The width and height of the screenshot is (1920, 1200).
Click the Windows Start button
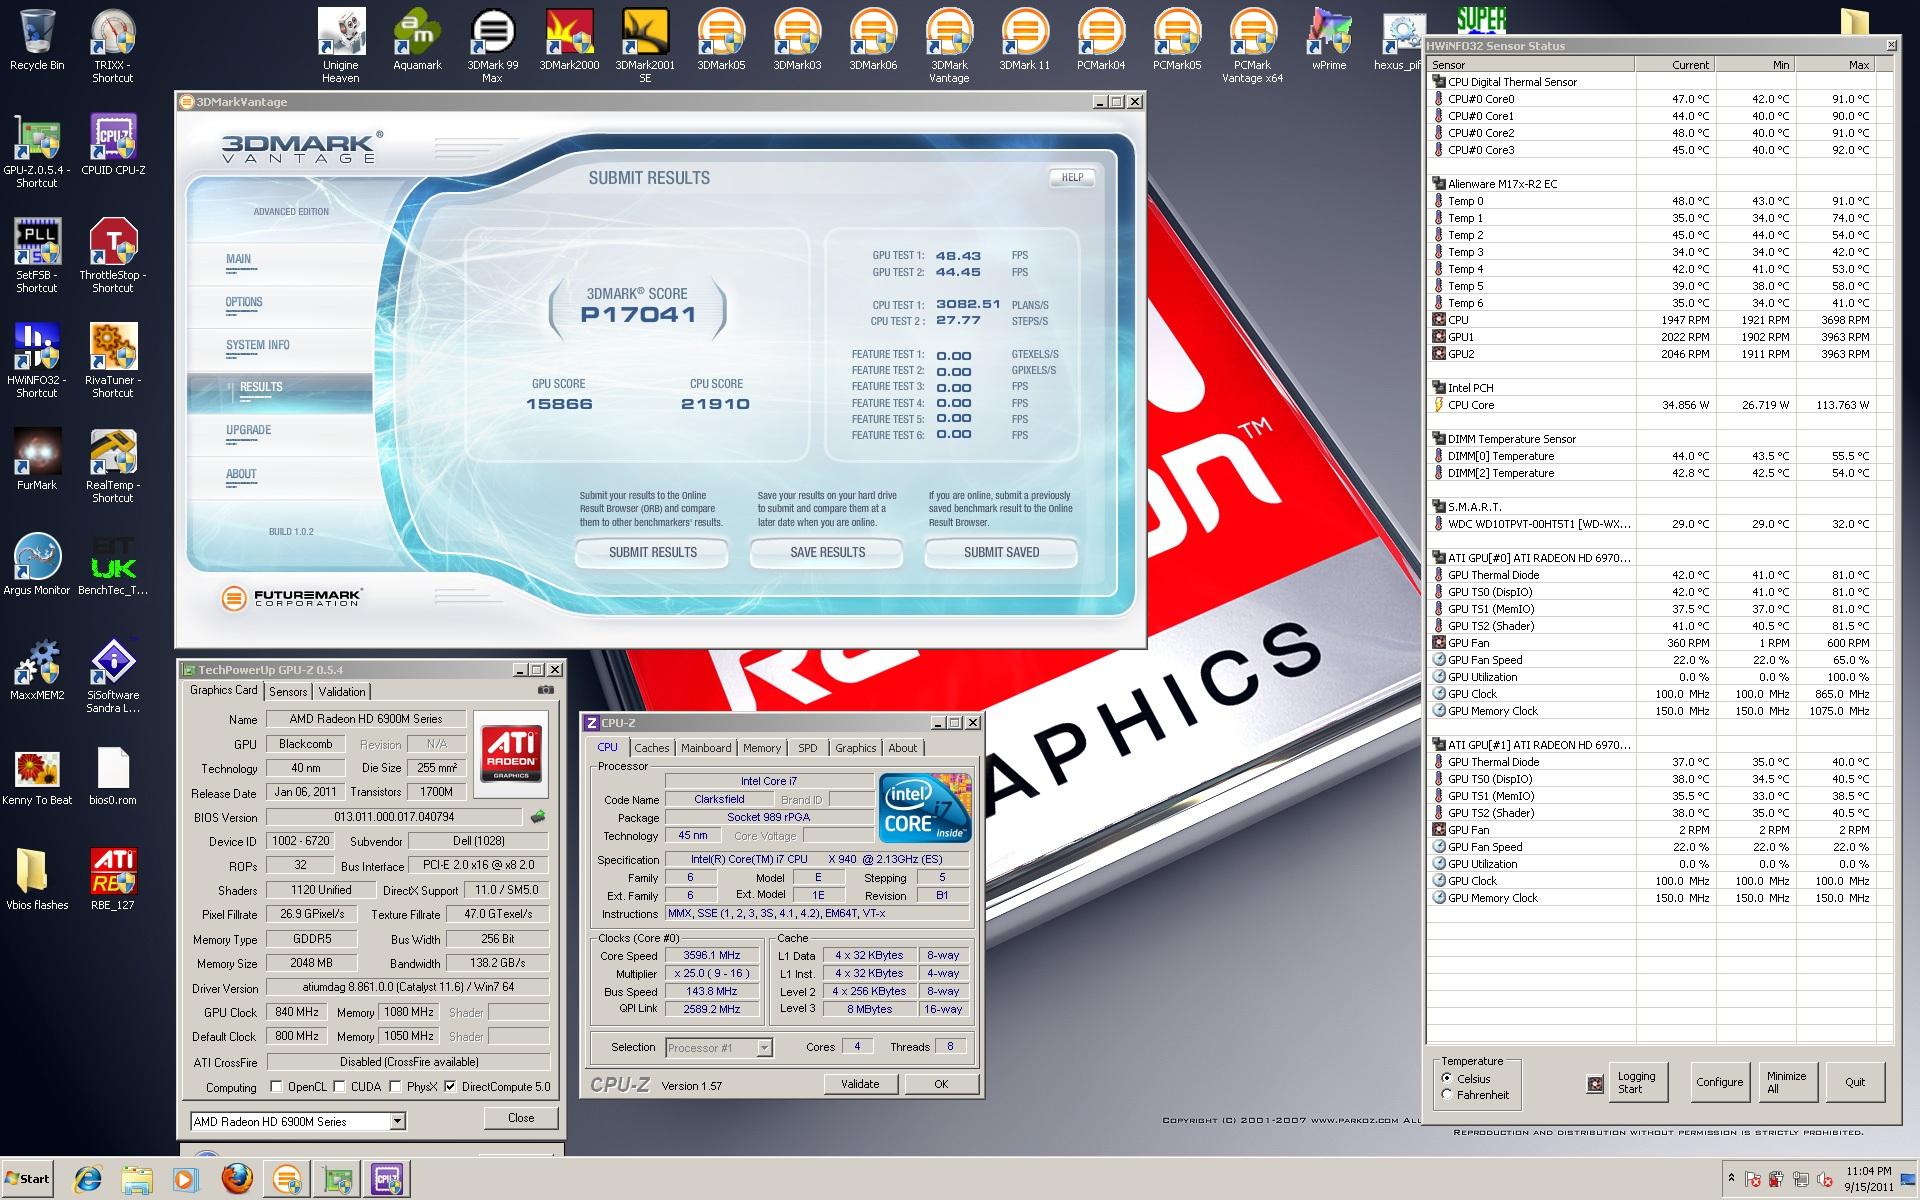tap(27, 1179)
